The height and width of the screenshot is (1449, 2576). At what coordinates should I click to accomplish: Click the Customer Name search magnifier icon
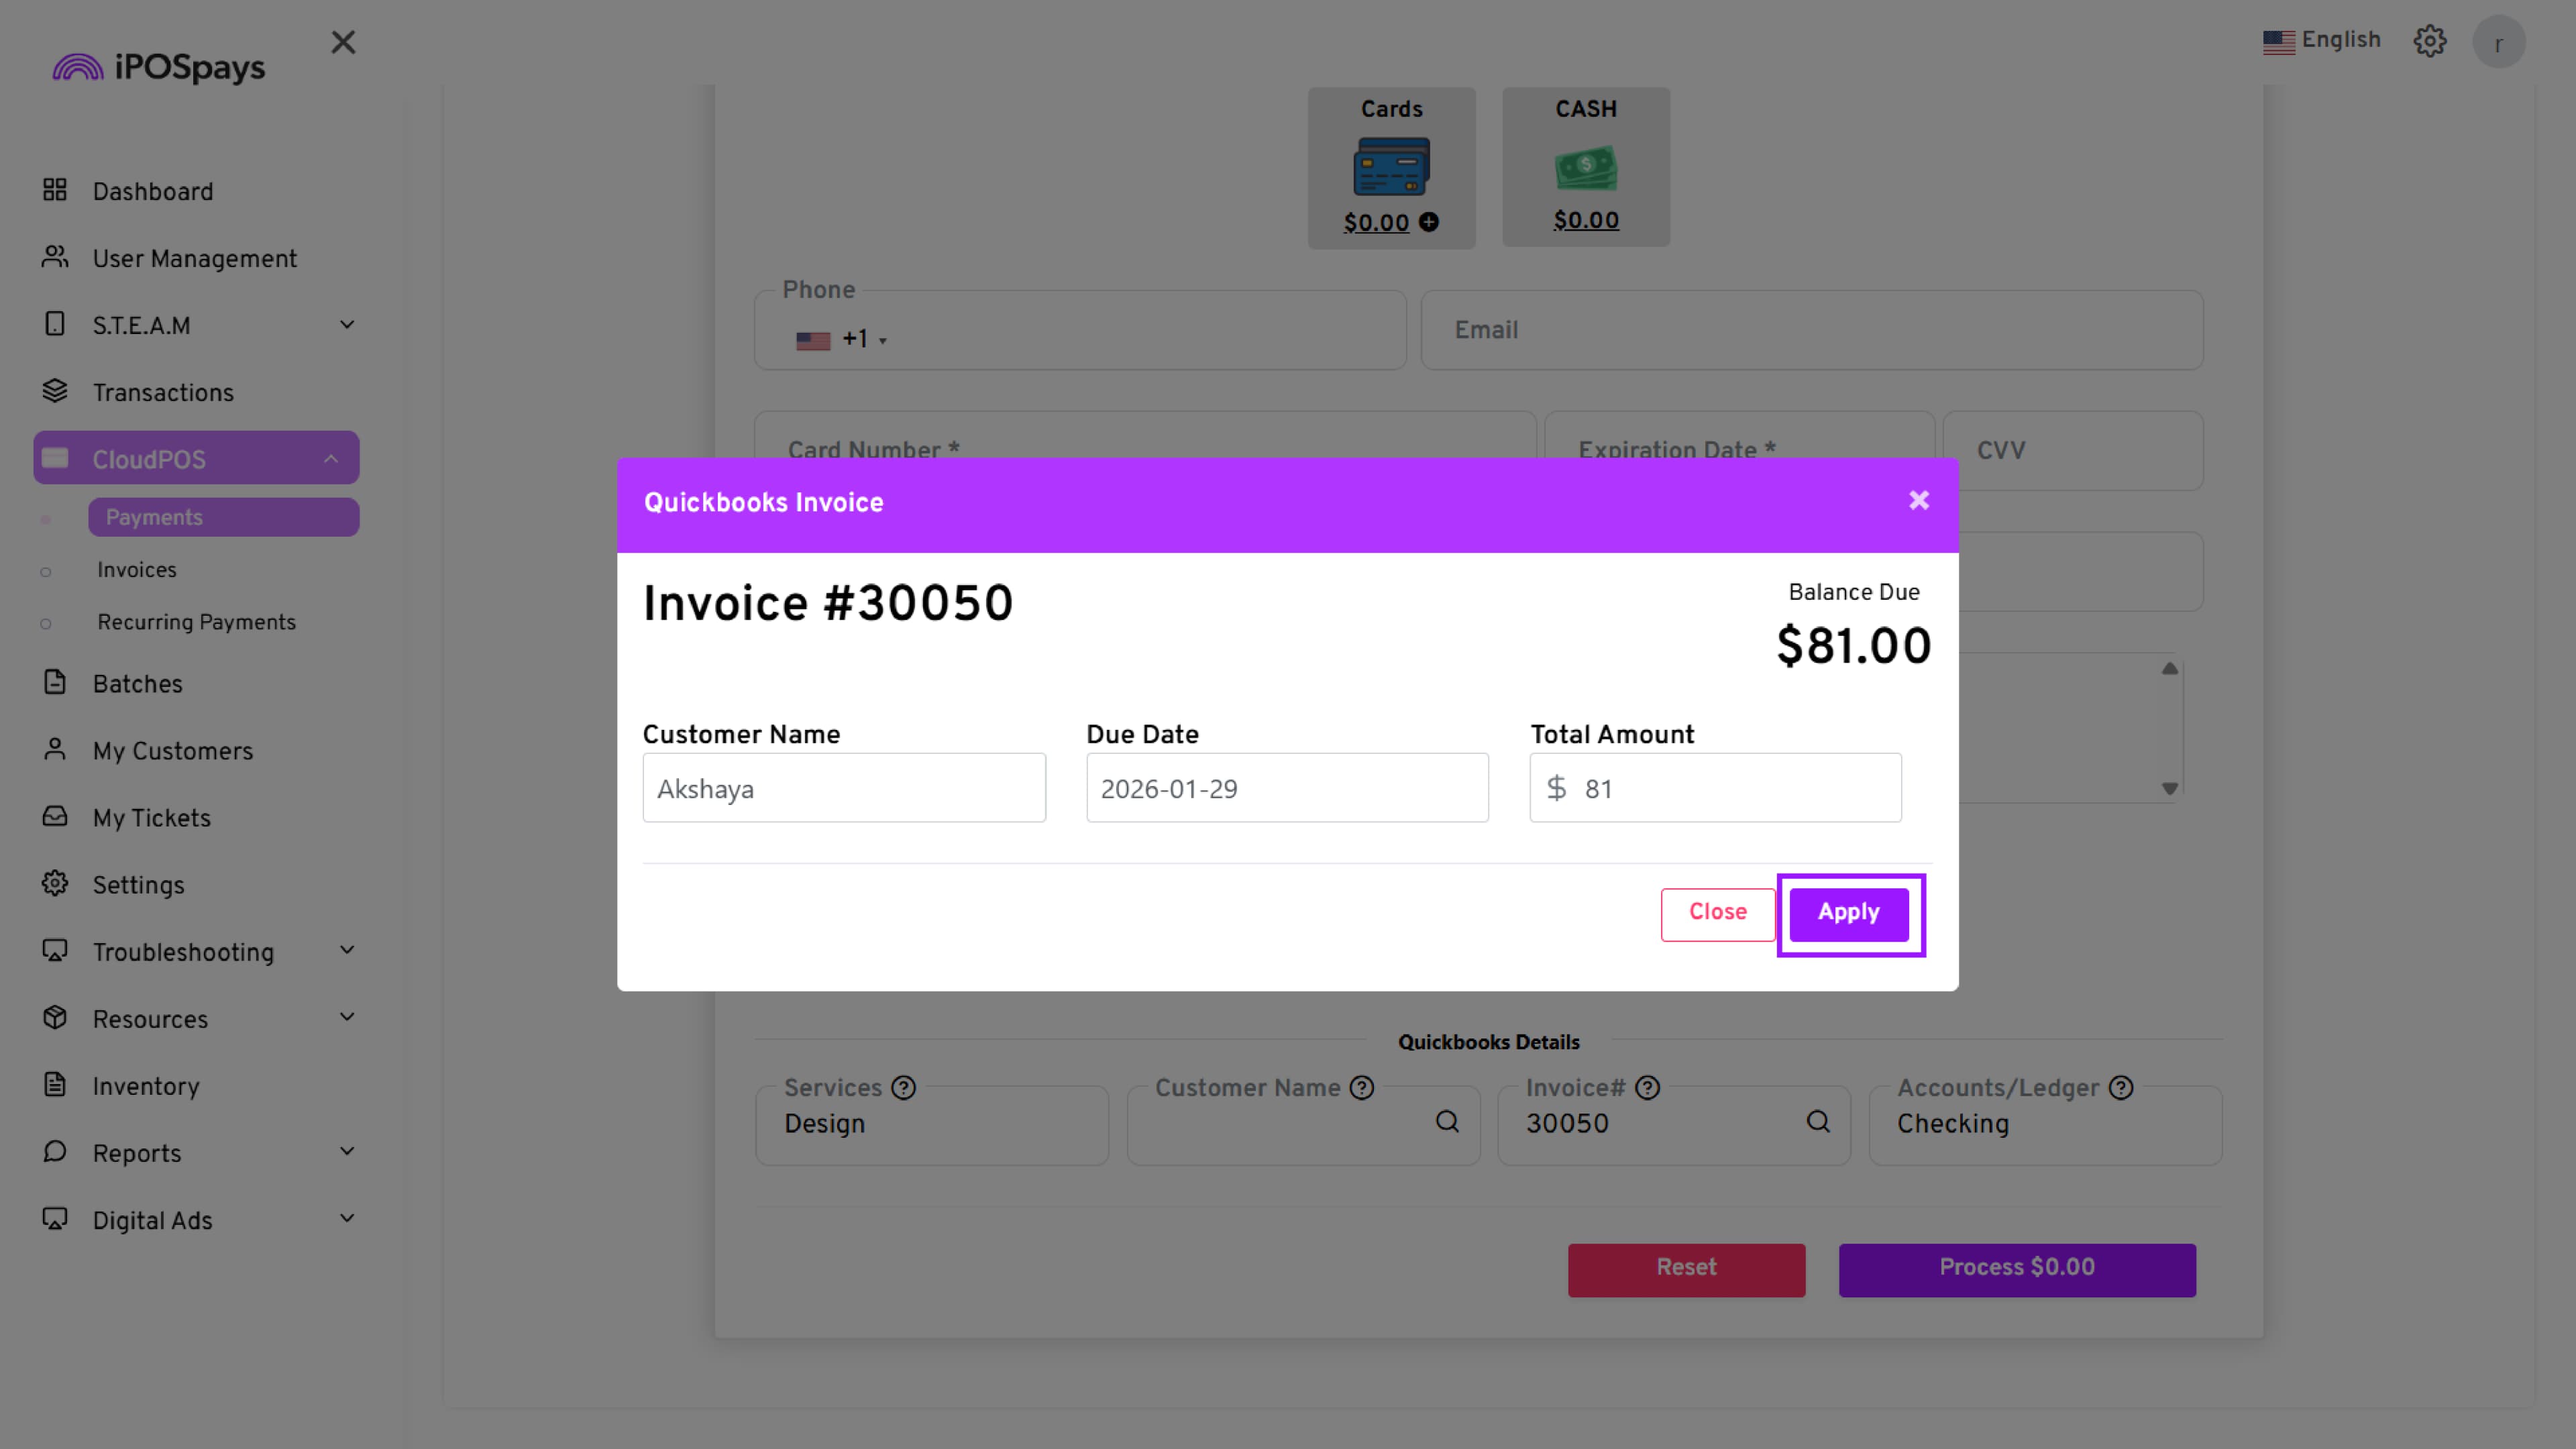pos(1447,1121)
